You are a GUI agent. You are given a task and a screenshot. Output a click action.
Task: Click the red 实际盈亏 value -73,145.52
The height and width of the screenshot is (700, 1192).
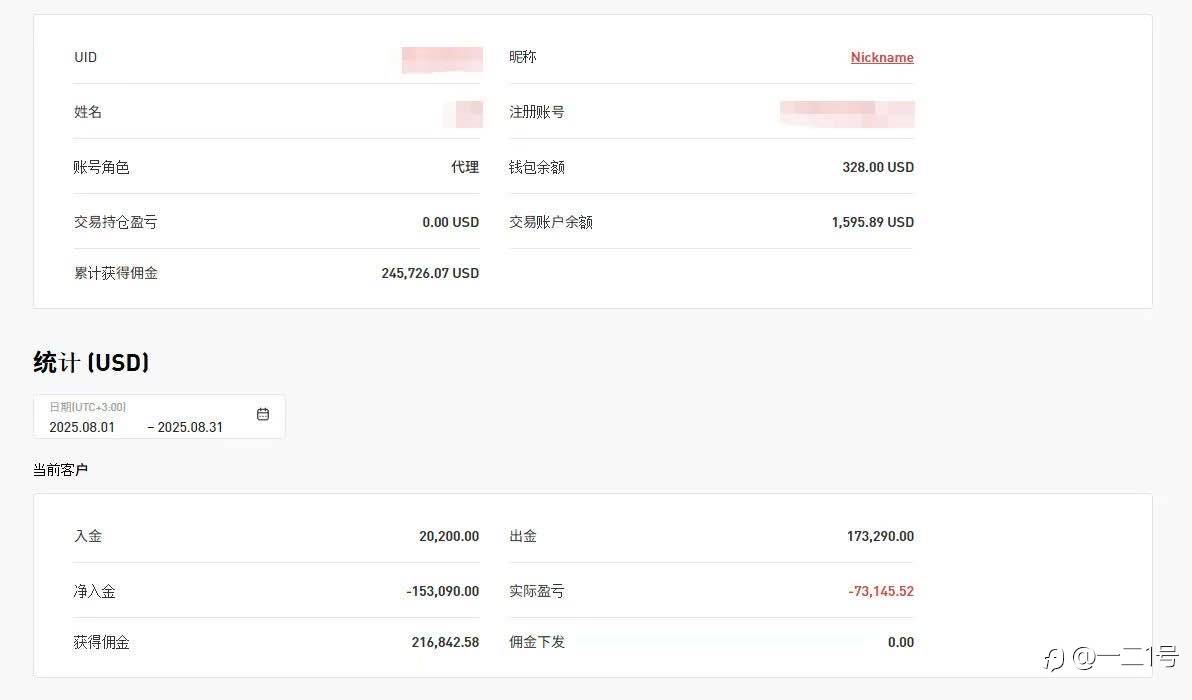point(881,591)
